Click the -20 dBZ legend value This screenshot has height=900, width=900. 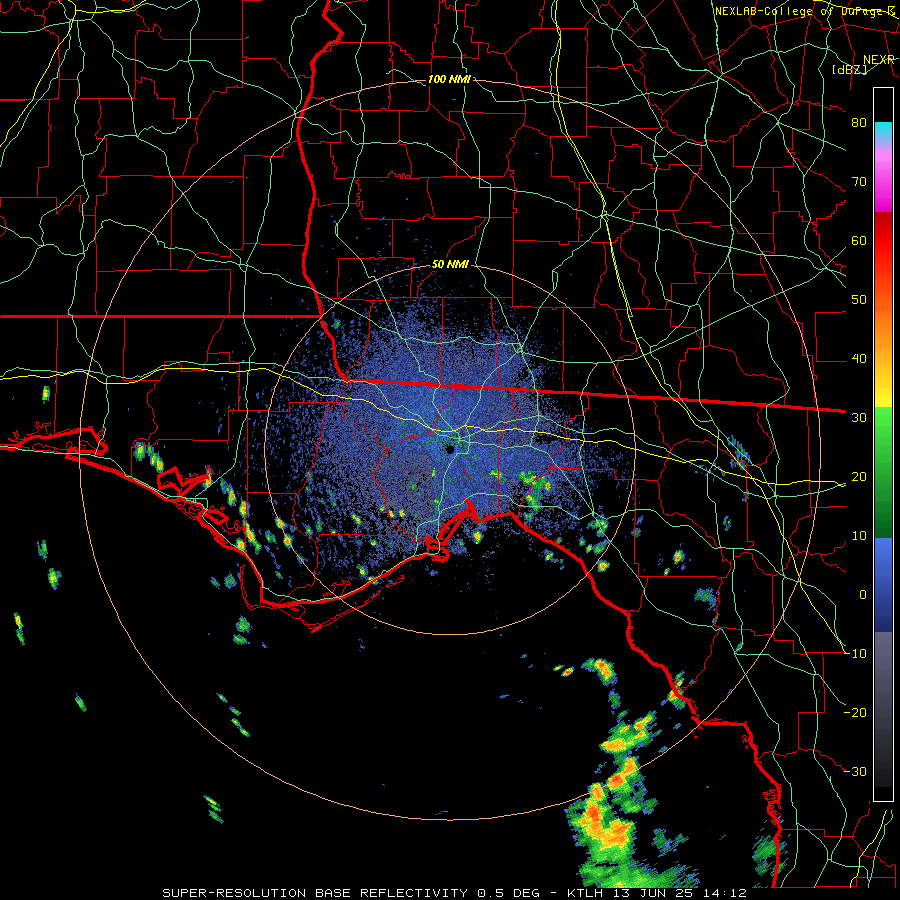[856, 713]
